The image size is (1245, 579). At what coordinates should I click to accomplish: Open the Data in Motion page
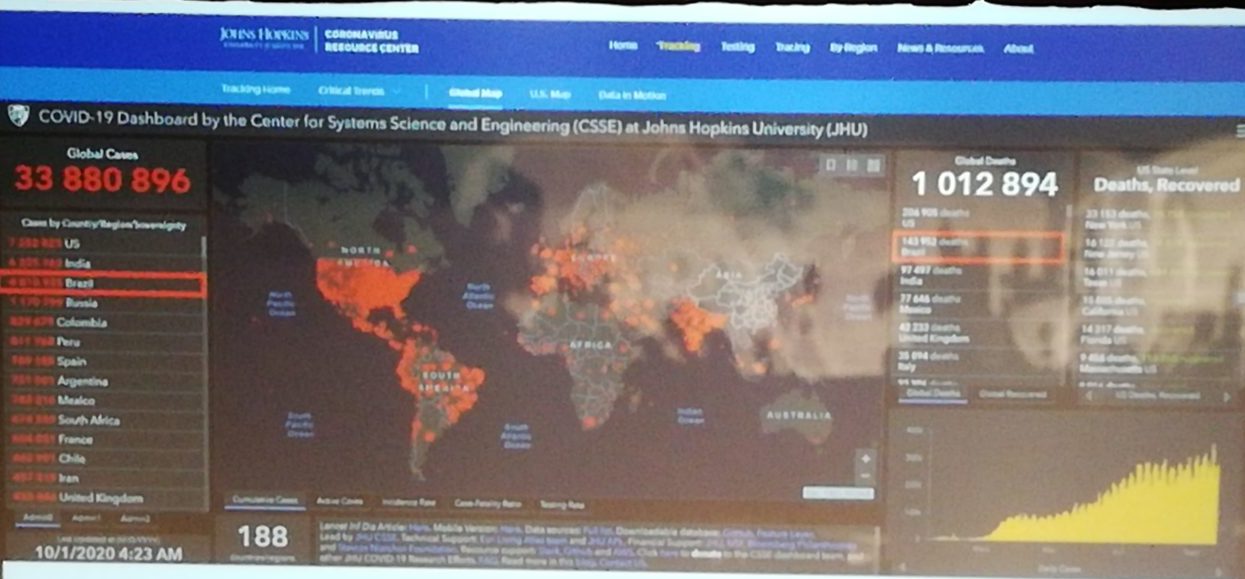[631, 95]
